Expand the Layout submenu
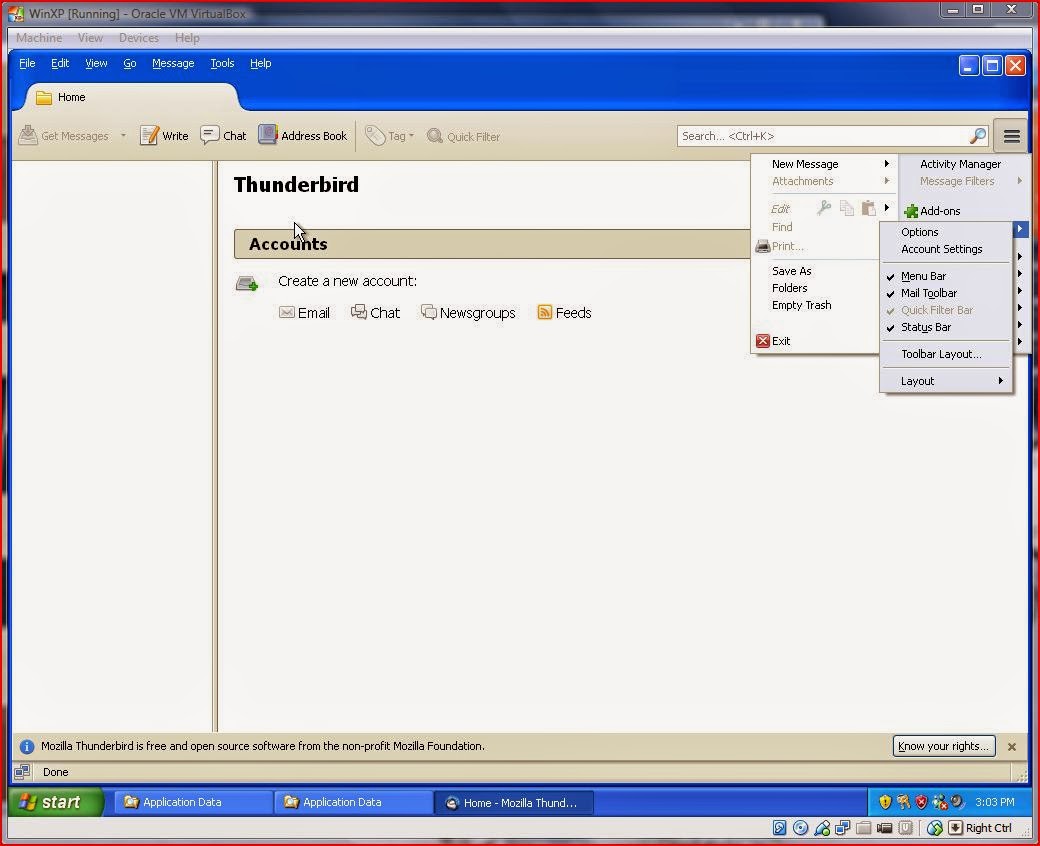1040x846 pixels. [945, 381]
